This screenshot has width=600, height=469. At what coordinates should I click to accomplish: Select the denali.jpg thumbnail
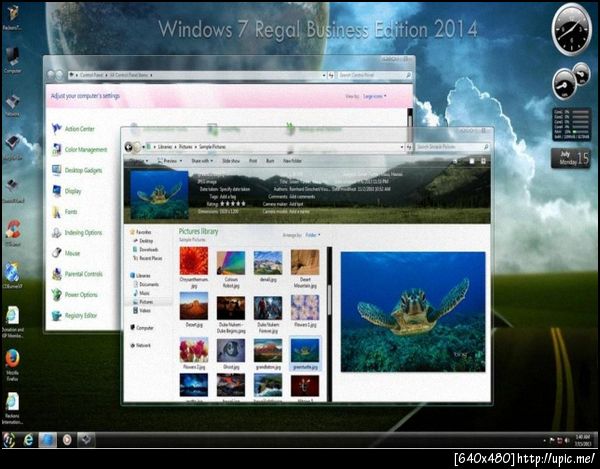point(268,266)
